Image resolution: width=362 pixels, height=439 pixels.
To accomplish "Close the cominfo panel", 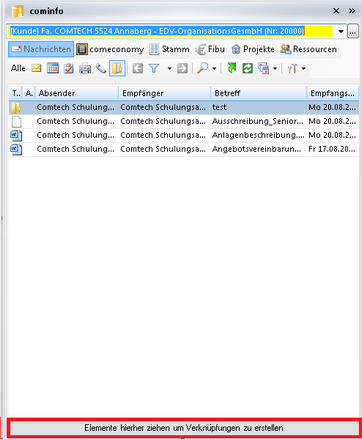I will (x=336, y=11).
